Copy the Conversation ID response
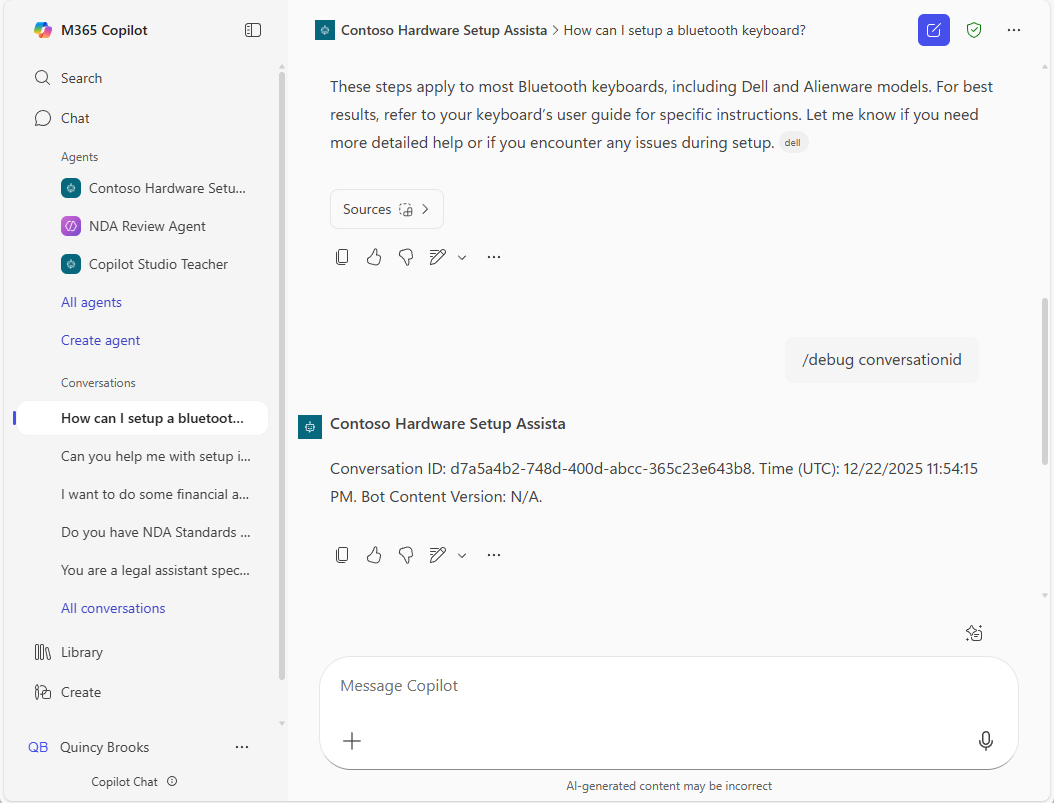Viewport: 1054px width, 803px height. point(342,555)
